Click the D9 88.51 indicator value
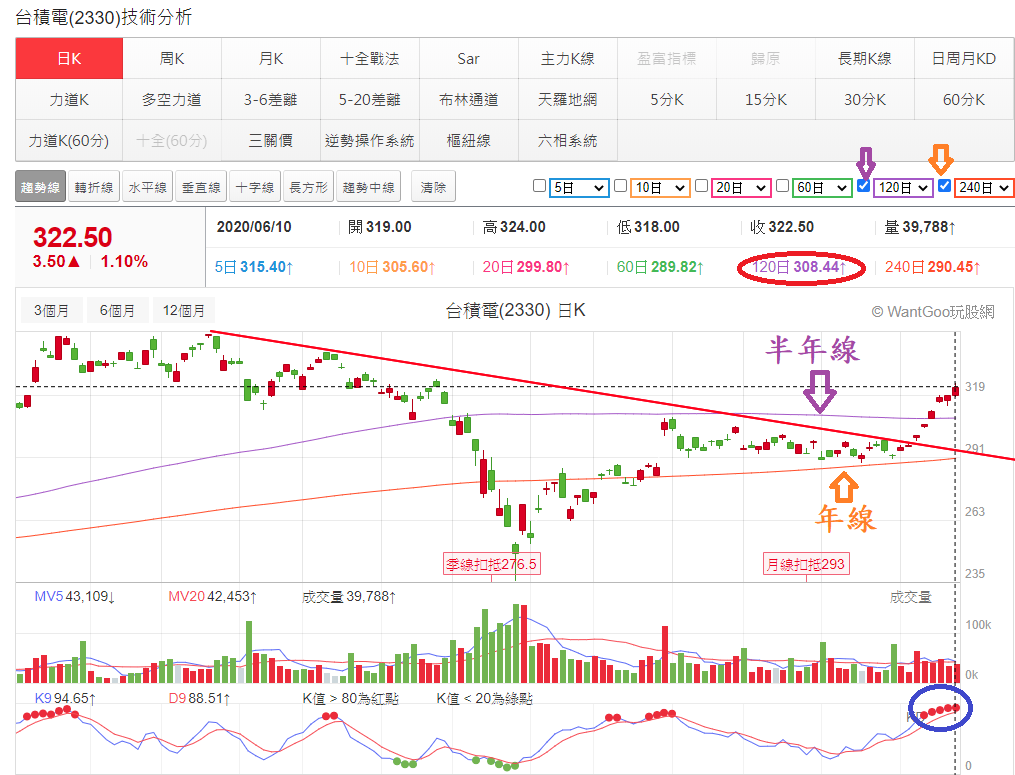Screen dimensions: 1015x775 [200, 699]
